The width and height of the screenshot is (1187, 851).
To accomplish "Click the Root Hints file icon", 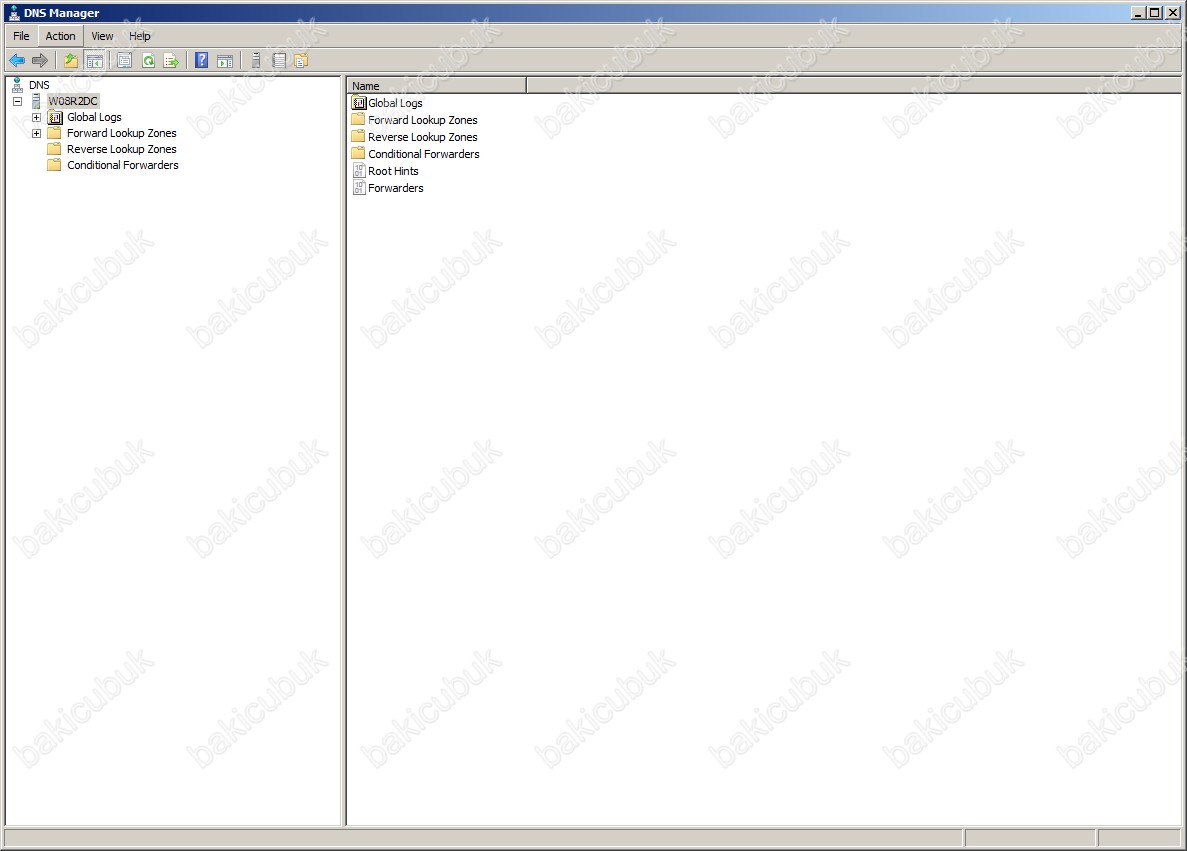I will 359,171.
